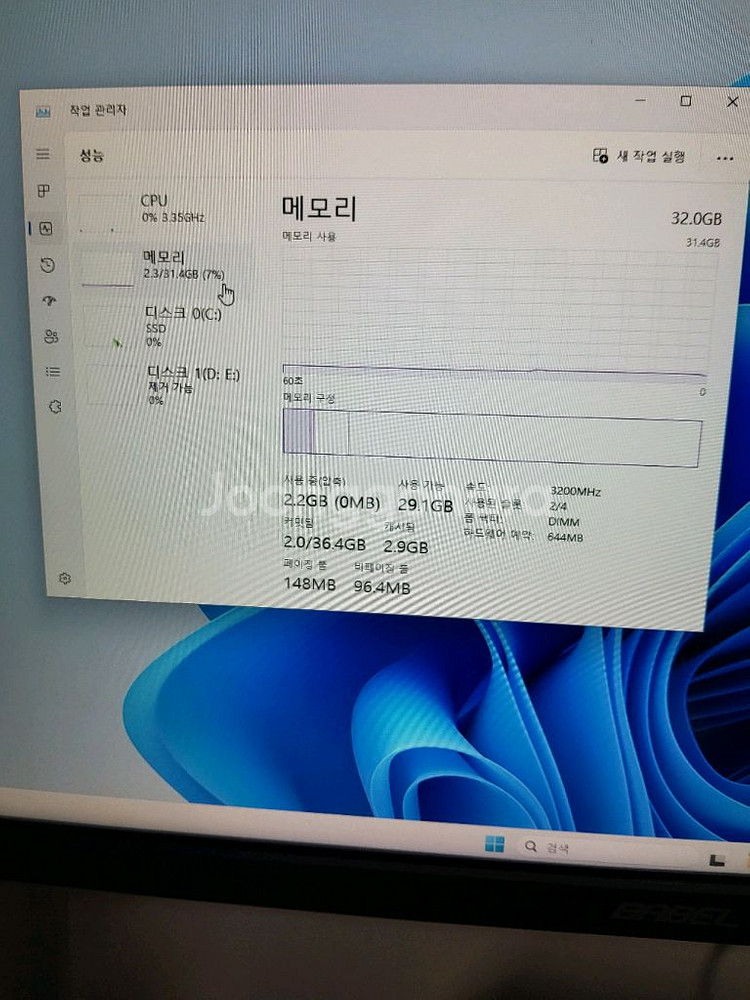The image size is (750, 1000).
Task: Click 새 작업 실행 (Run new task) button
Action: pyautogui.click(x=639, y=156)
